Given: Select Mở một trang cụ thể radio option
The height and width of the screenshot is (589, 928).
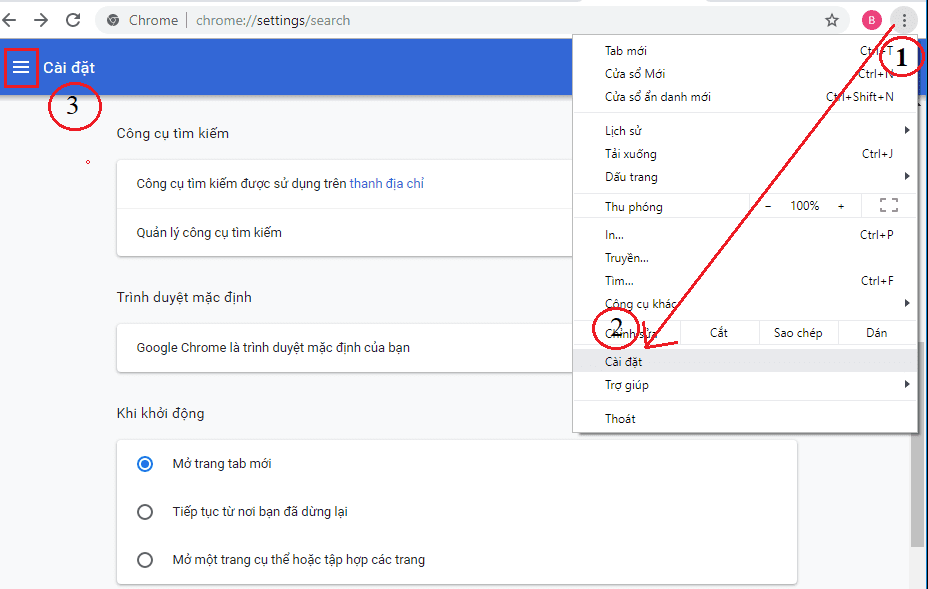Looking at the screenshot, I should tap(146, 560).
